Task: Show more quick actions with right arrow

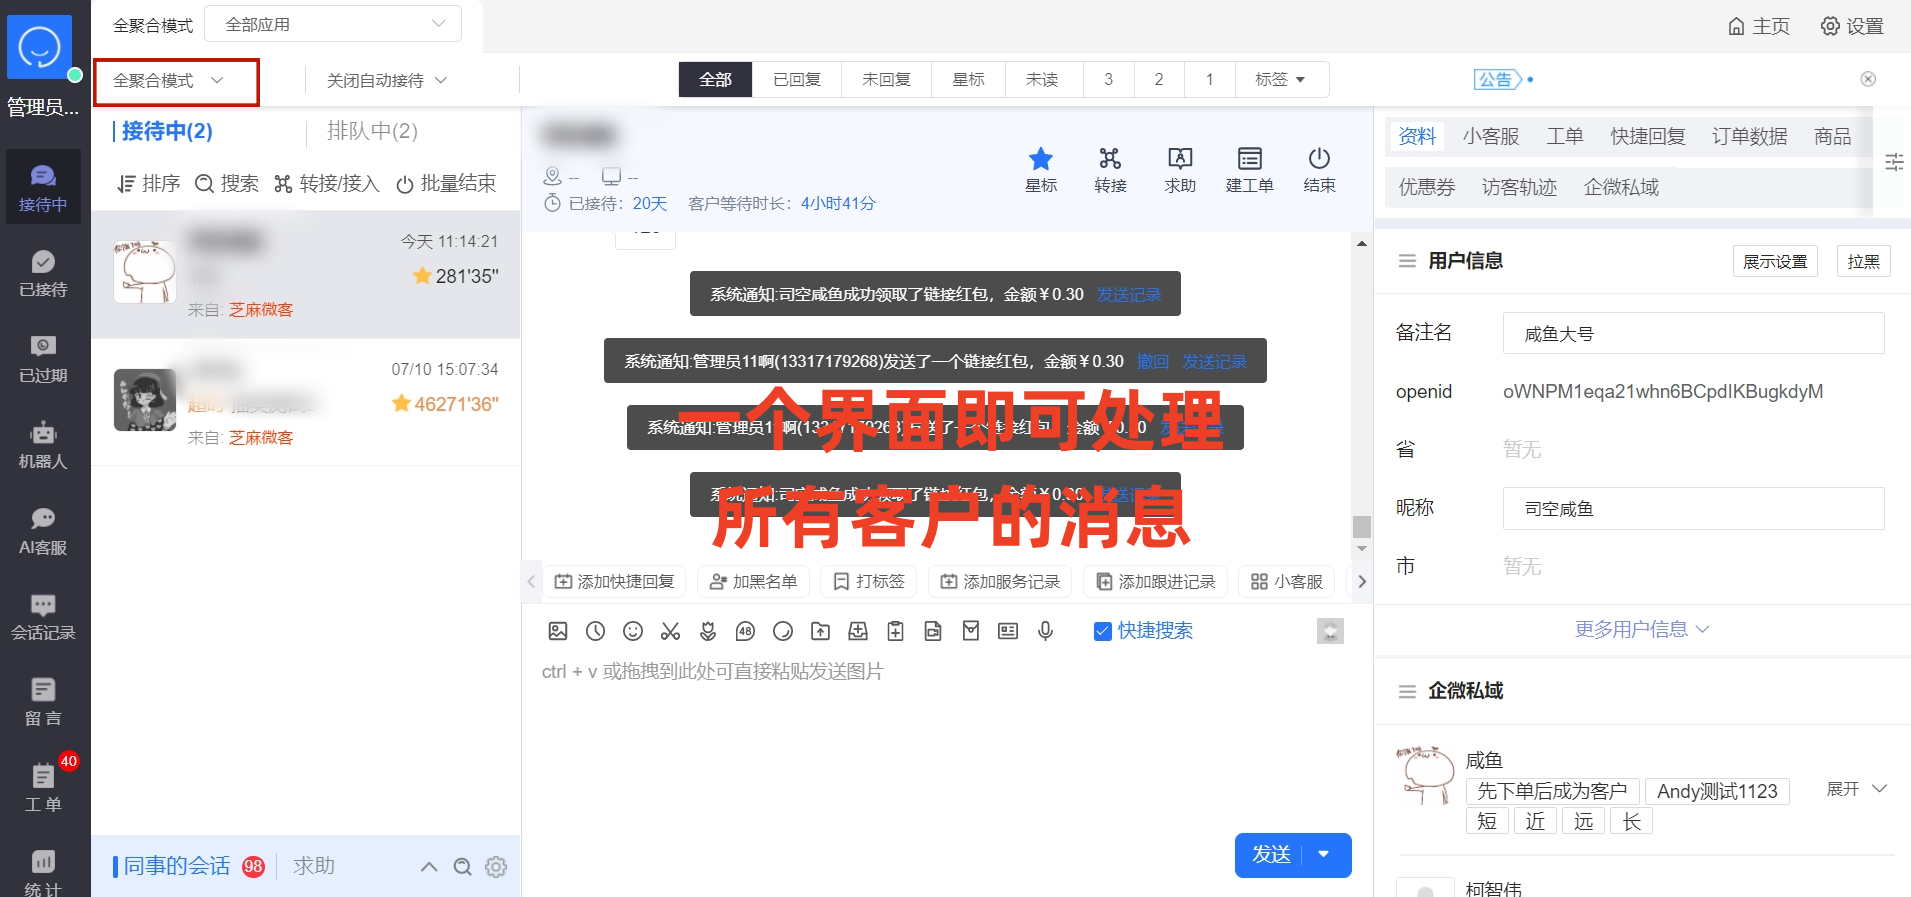Action: [1361, 581]
